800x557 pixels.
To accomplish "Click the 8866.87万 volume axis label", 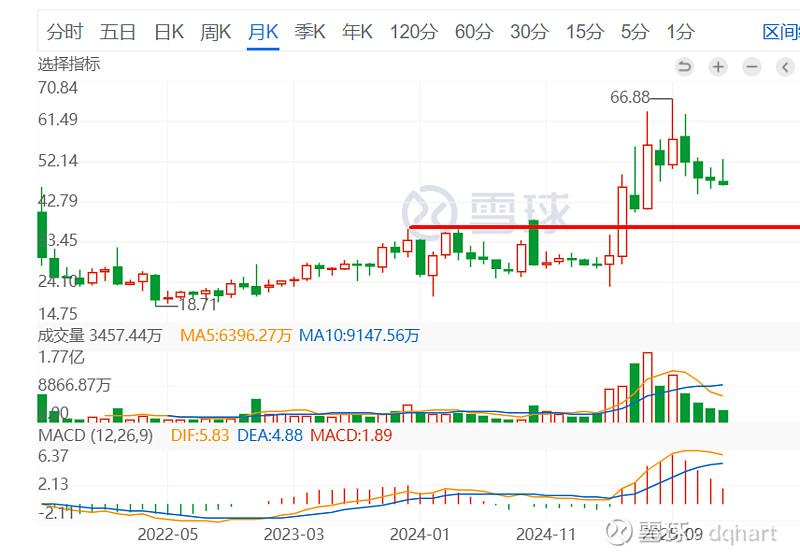I will 74,385.
